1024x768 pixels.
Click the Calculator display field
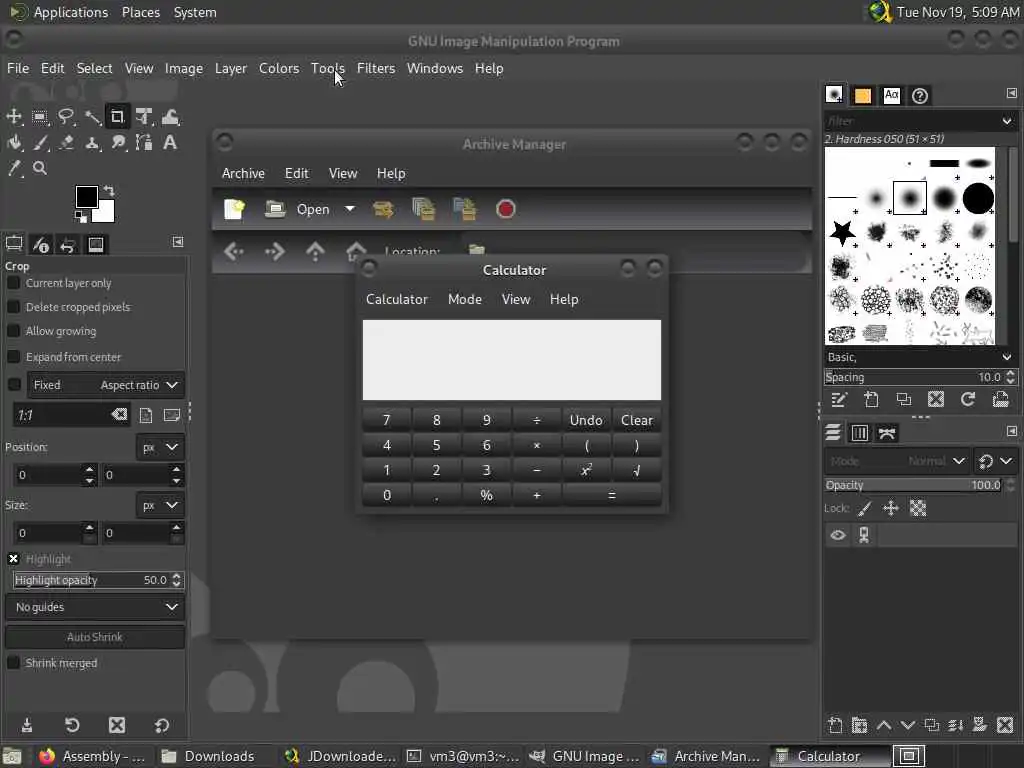(x=512, y=360)
